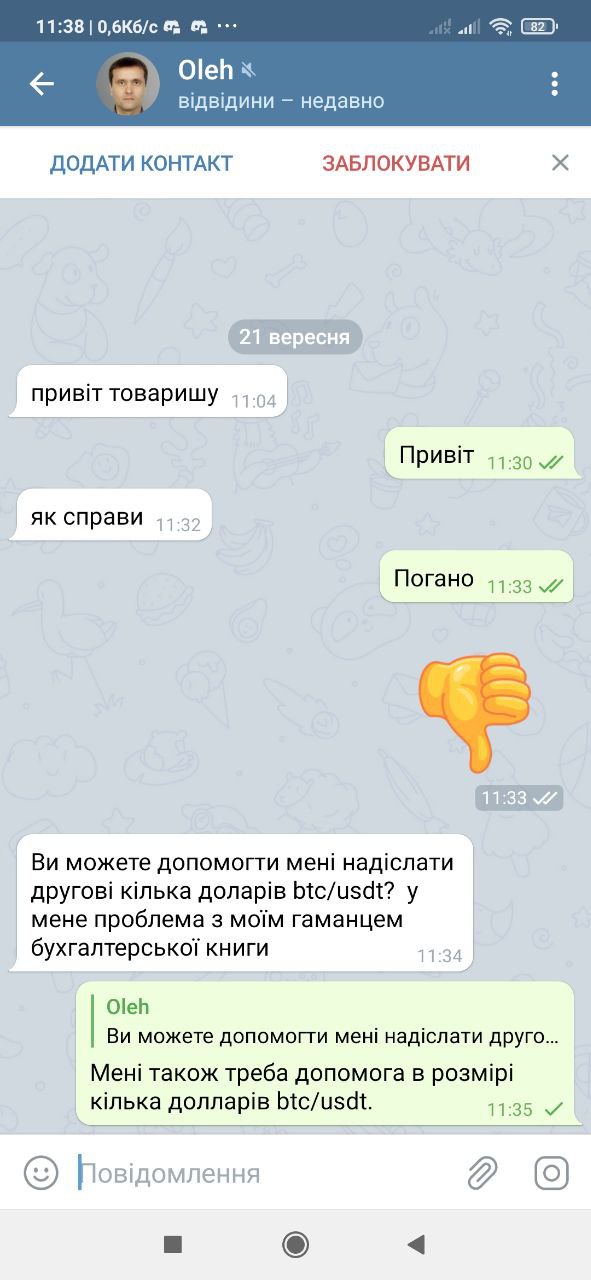Tap the Android back triangle button

click(417, 1243)
